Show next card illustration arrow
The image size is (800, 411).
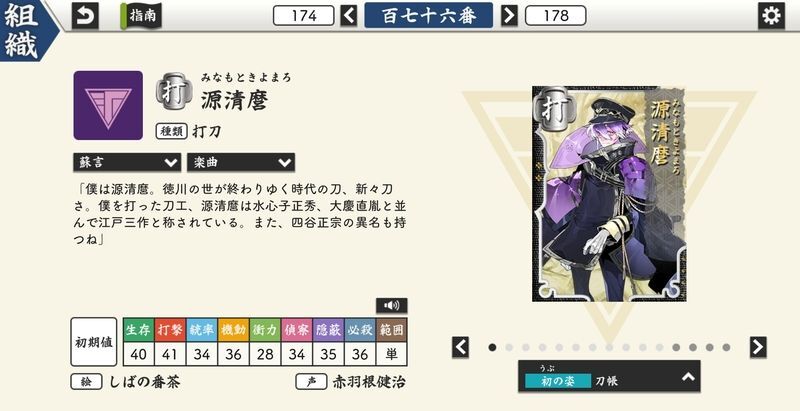pos(758,347)
